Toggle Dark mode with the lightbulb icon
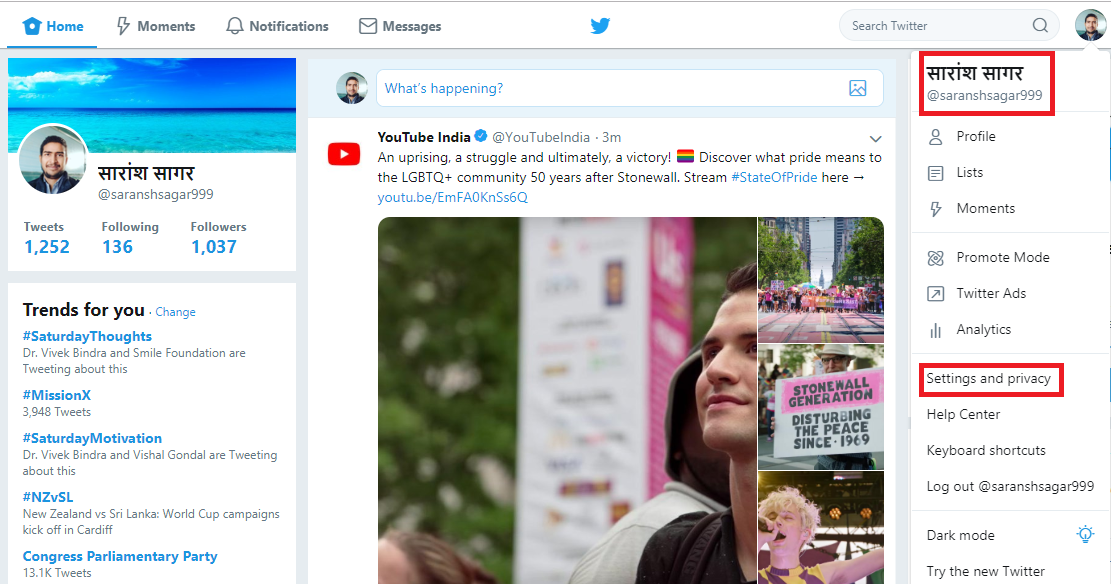The height and width of the screenshot is (584, 1111). tap(1085, 534)
